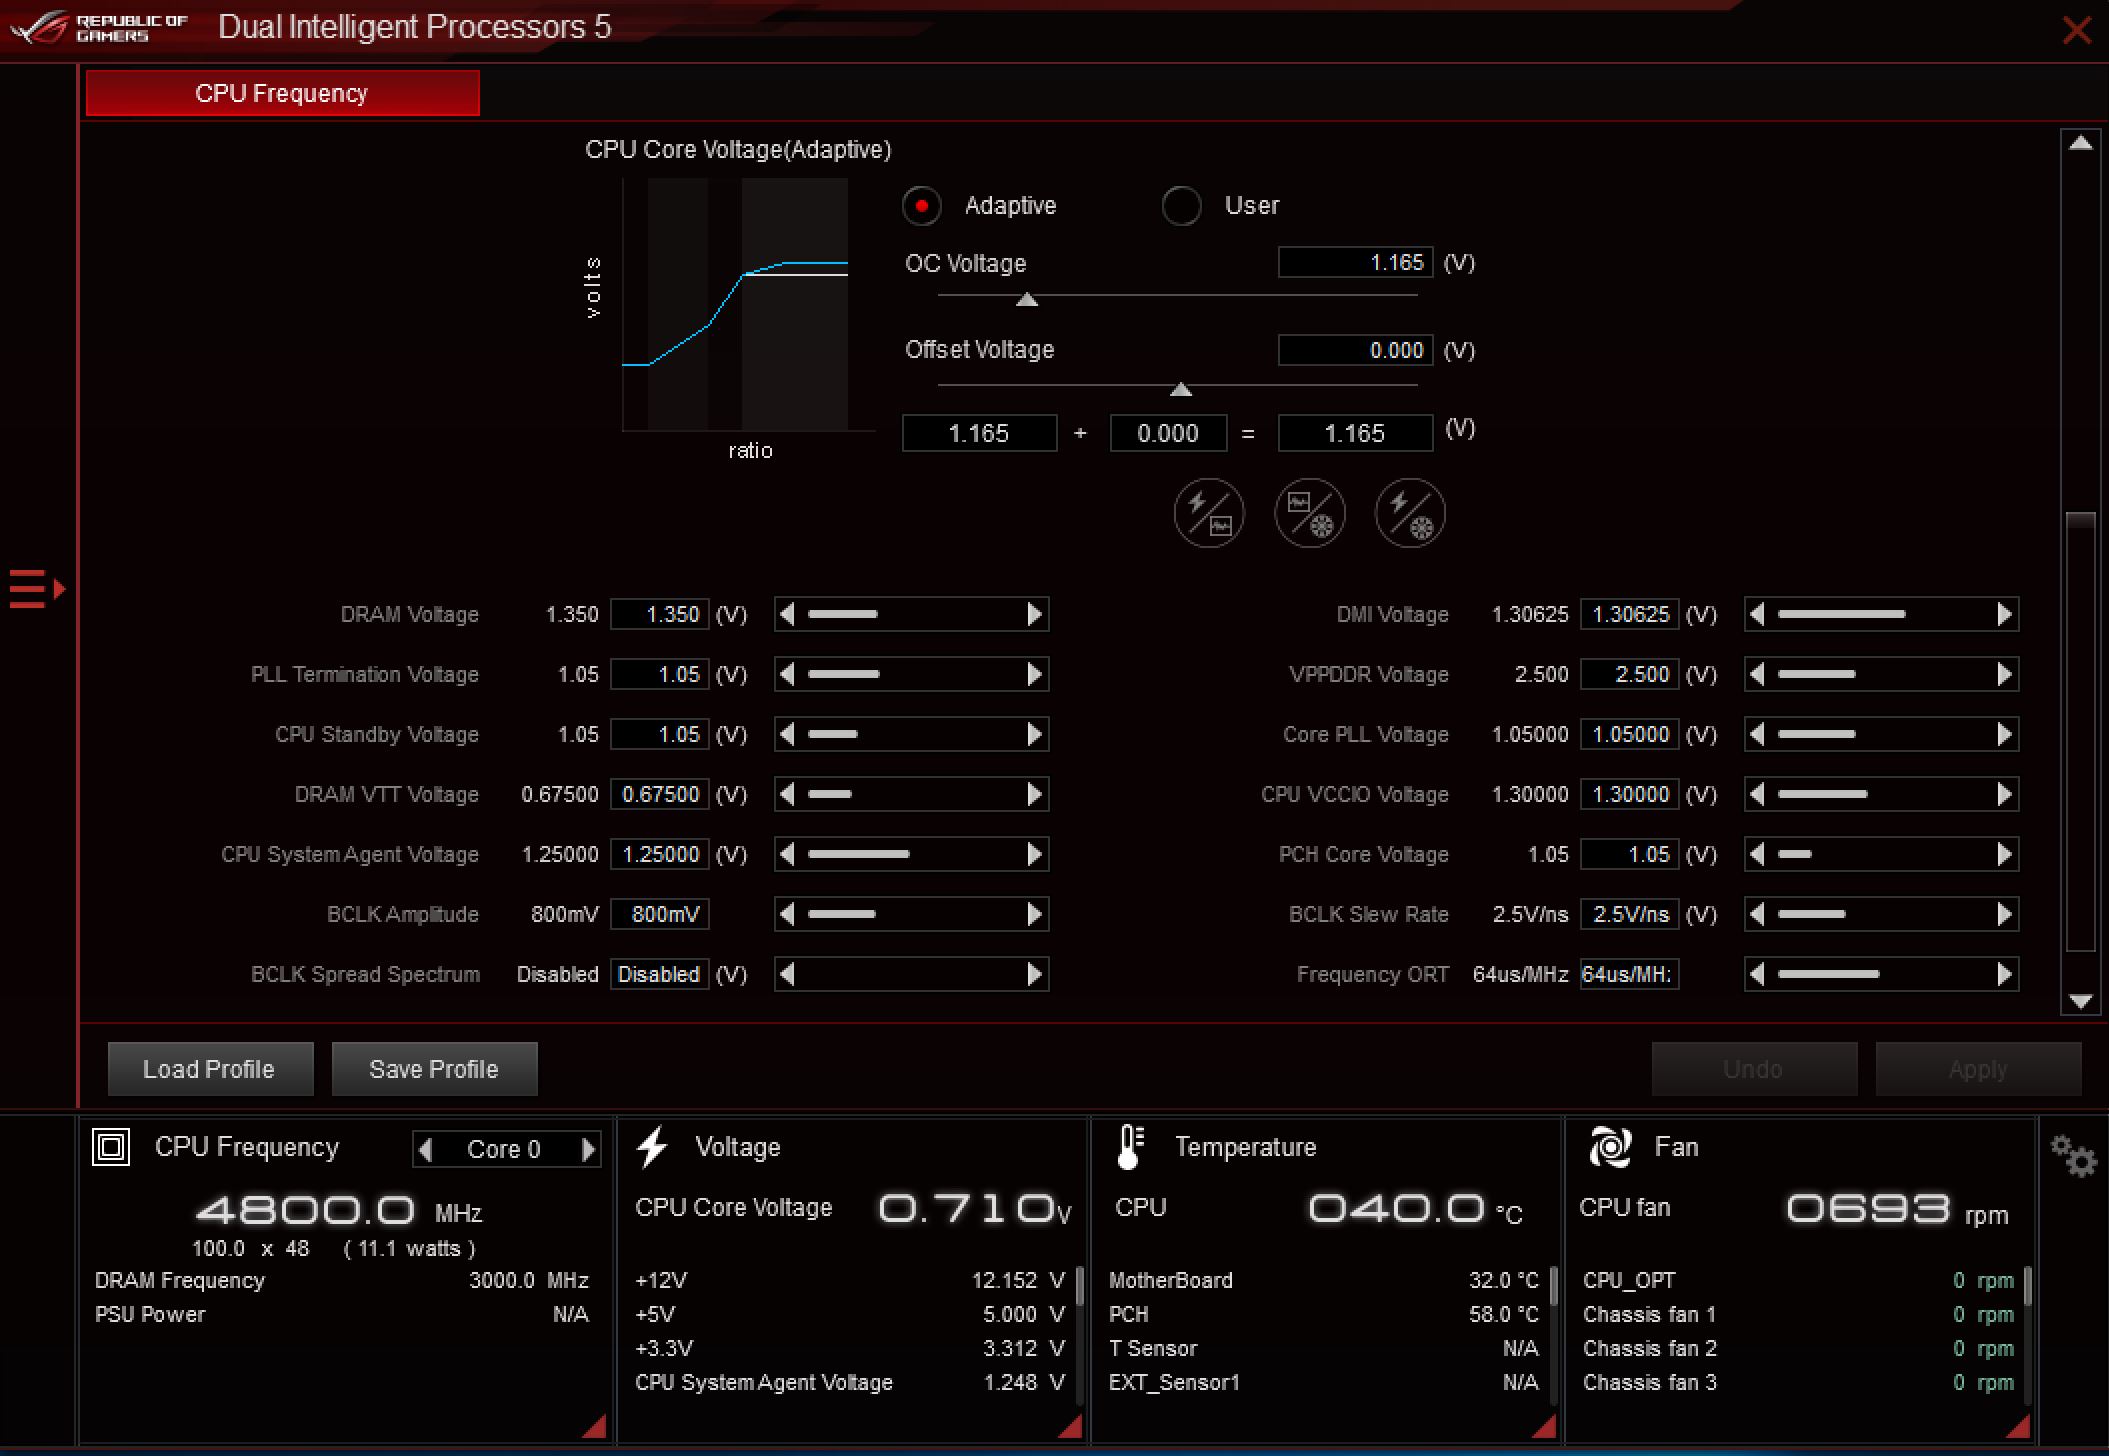Click the Apply button
Viewport: 2109px width, 1456px height.
pos(1978,1069)
